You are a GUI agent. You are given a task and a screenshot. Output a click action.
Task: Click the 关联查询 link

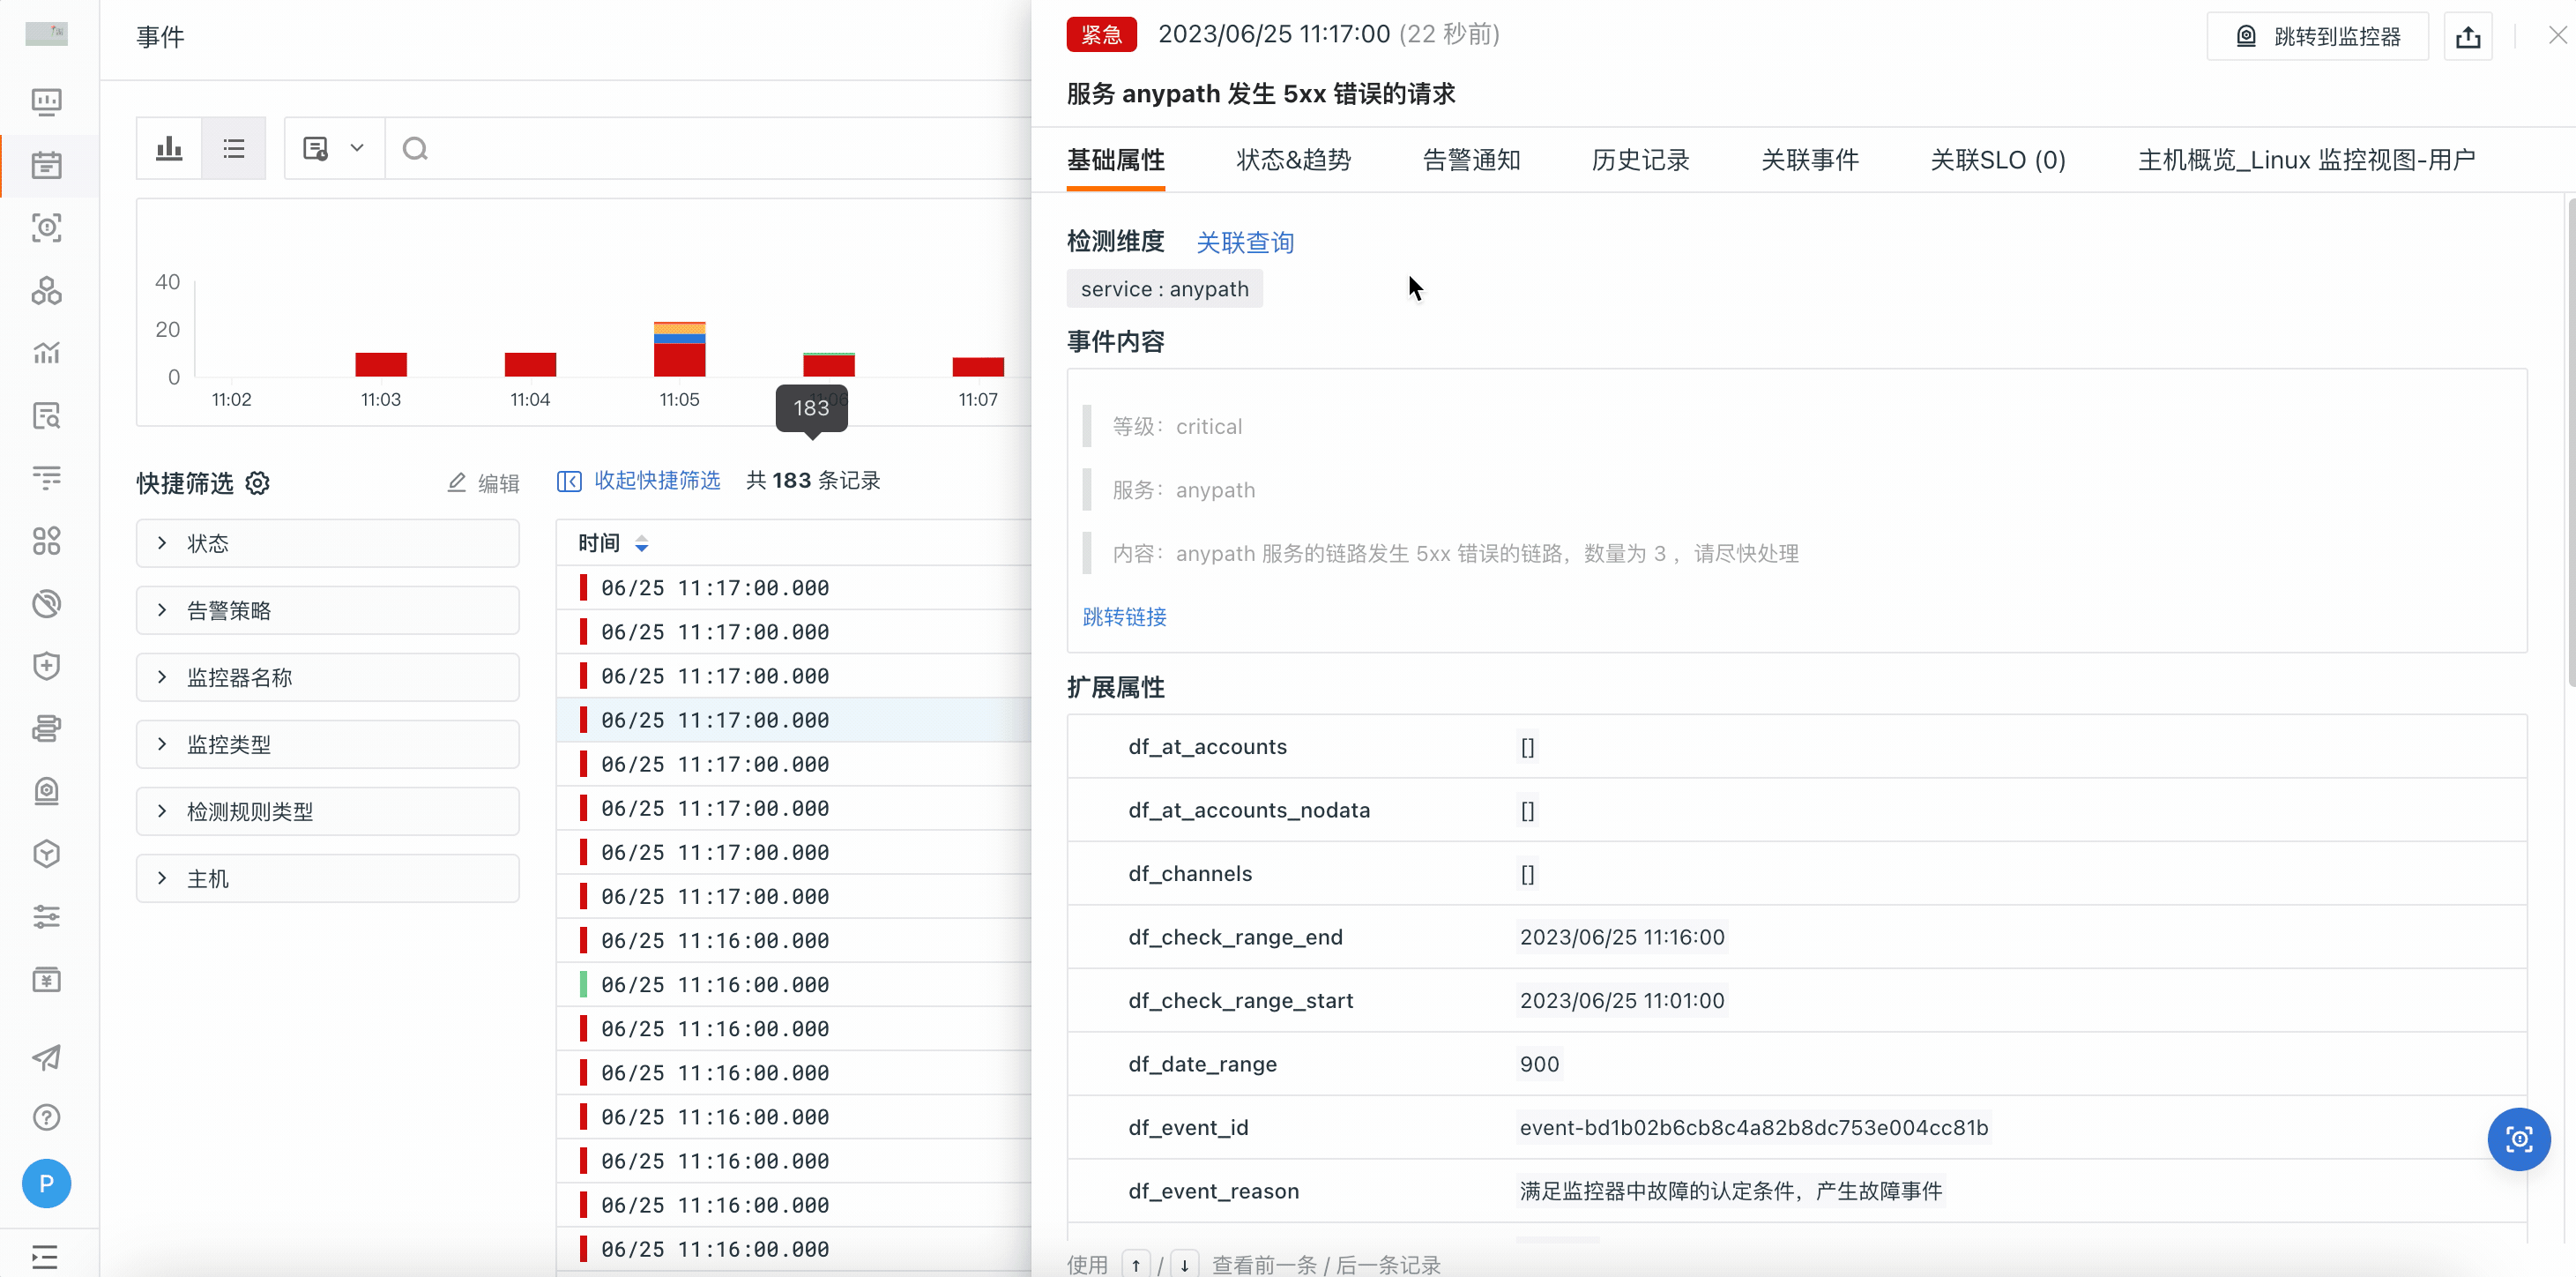[1245, 242]
